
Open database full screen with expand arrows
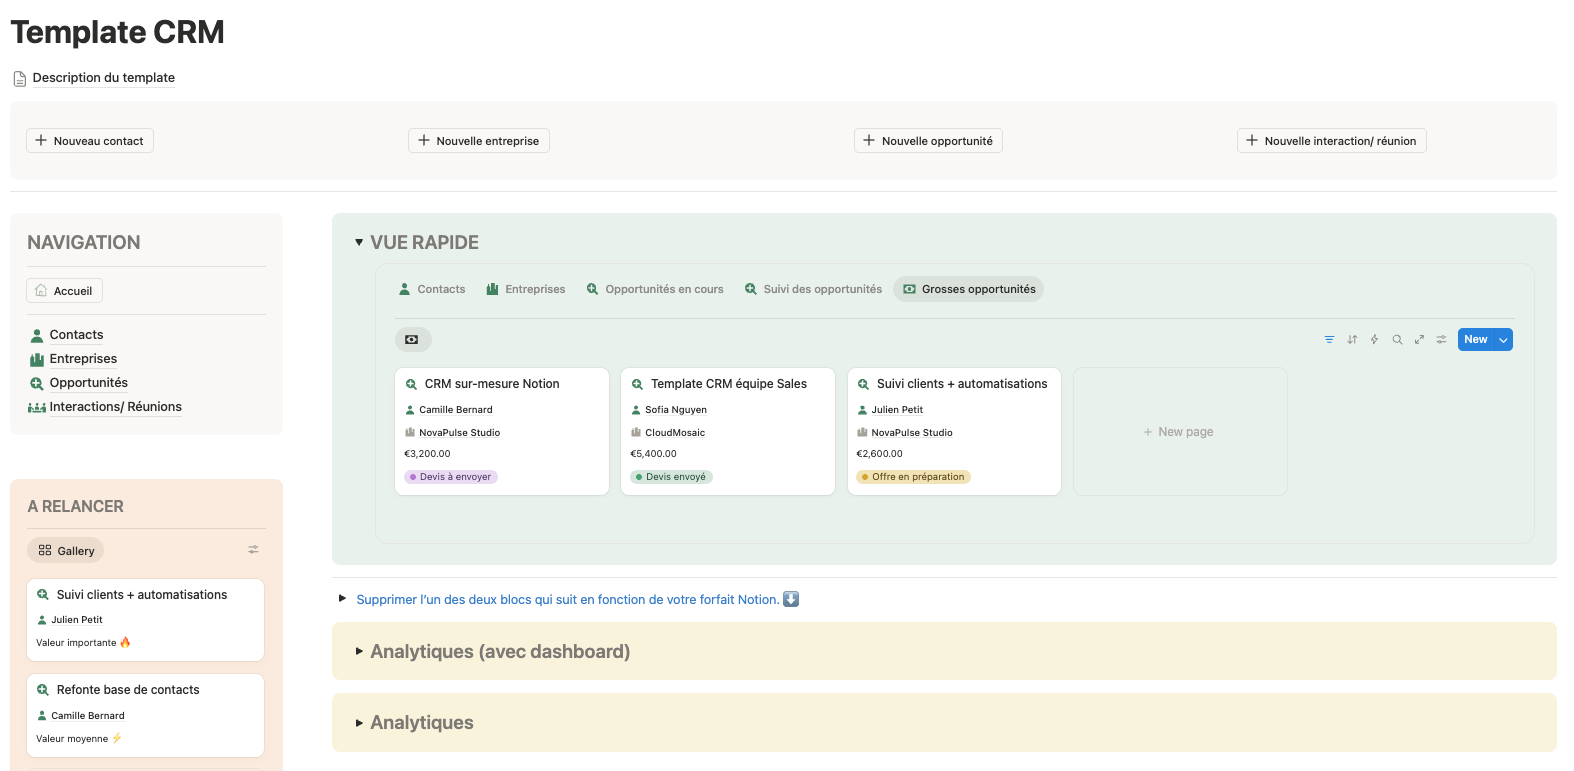(1419, 340)
